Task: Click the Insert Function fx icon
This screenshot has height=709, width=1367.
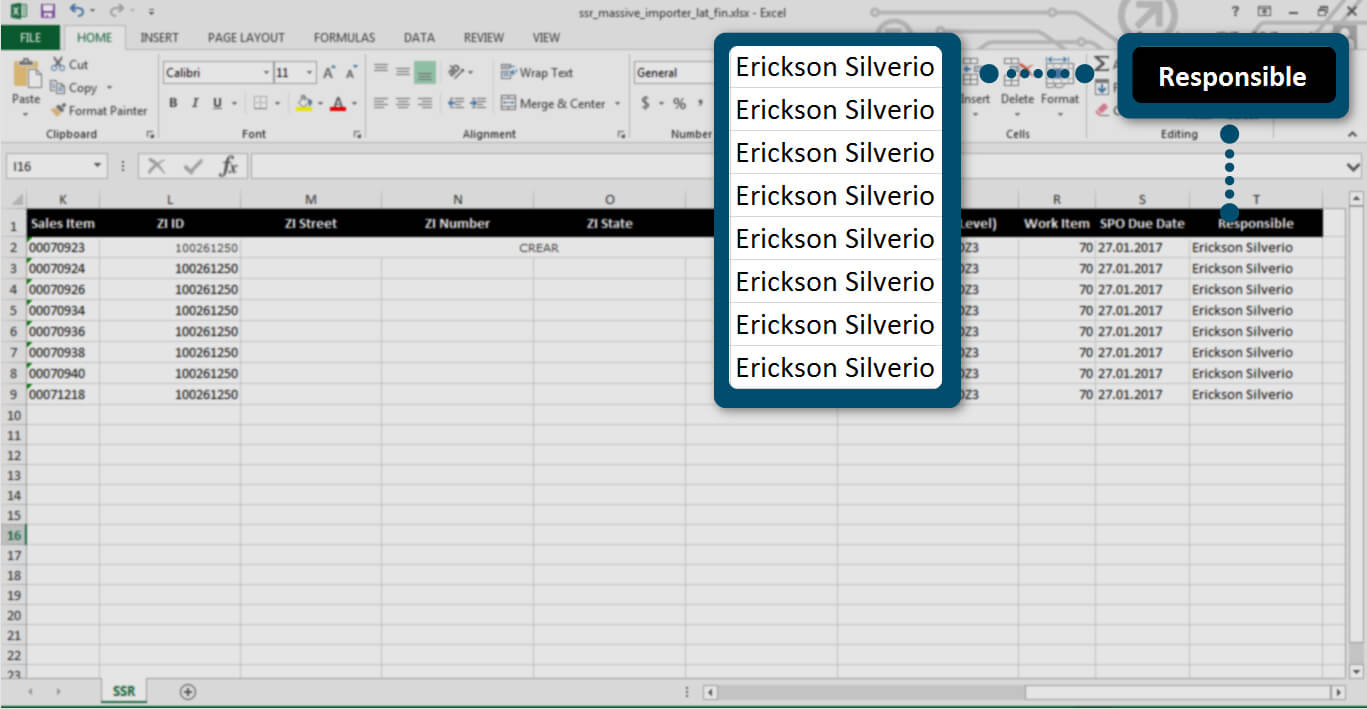Action: [x=229, y=166]
